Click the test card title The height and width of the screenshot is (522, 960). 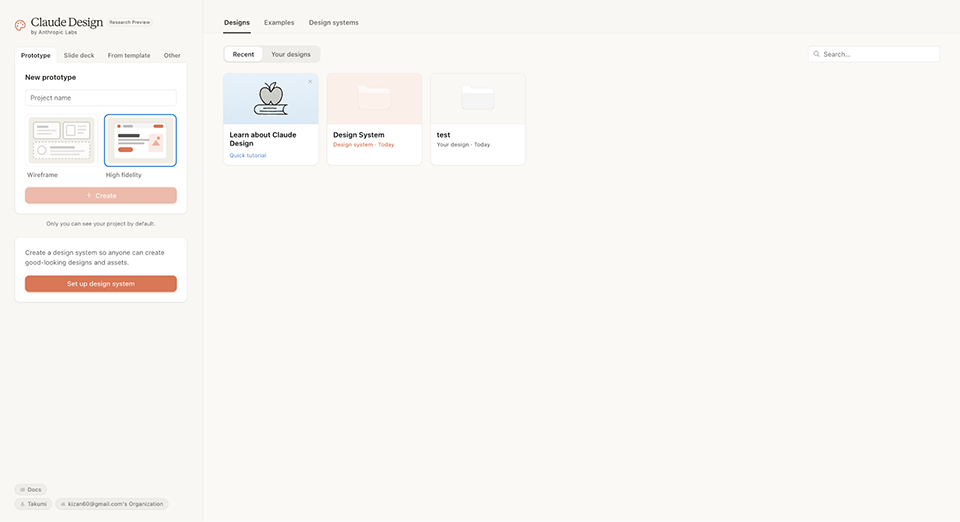(443, 135)
